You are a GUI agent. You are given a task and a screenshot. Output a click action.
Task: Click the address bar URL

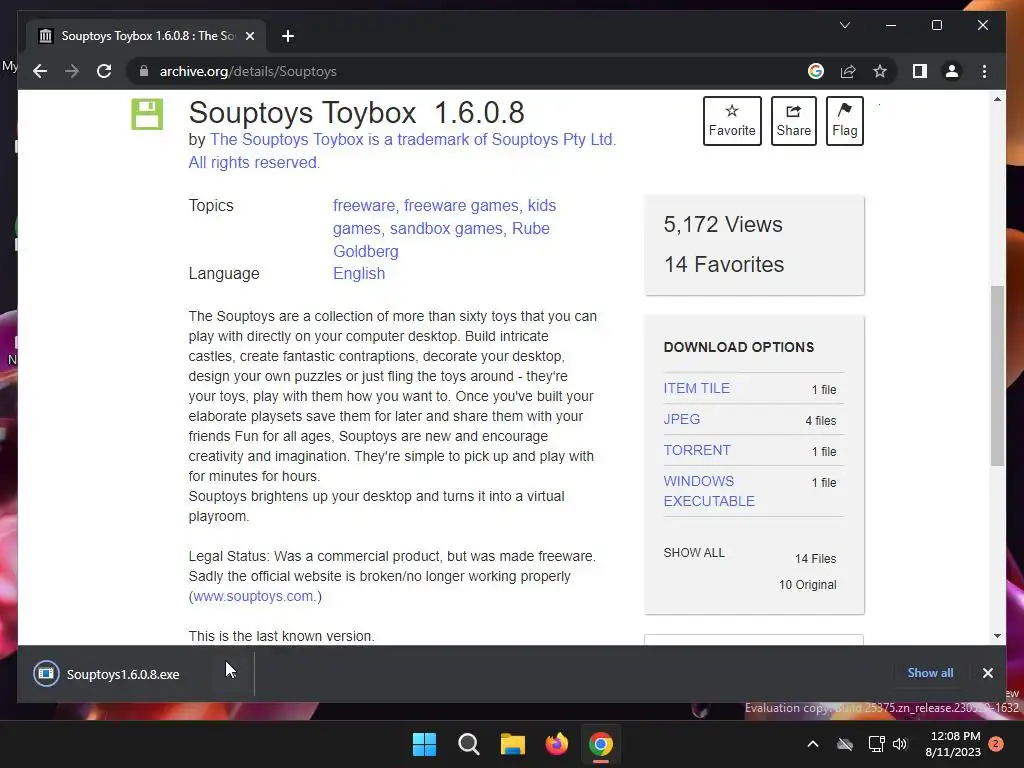[248, 71]
